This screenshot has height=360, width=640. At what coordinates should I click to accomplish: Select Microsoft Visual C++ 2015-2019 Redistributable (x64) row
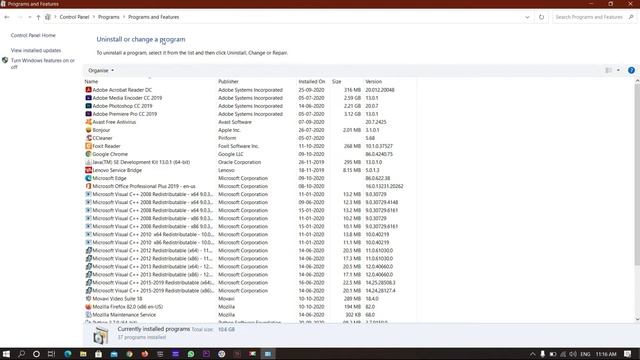(x=250, y=283)
